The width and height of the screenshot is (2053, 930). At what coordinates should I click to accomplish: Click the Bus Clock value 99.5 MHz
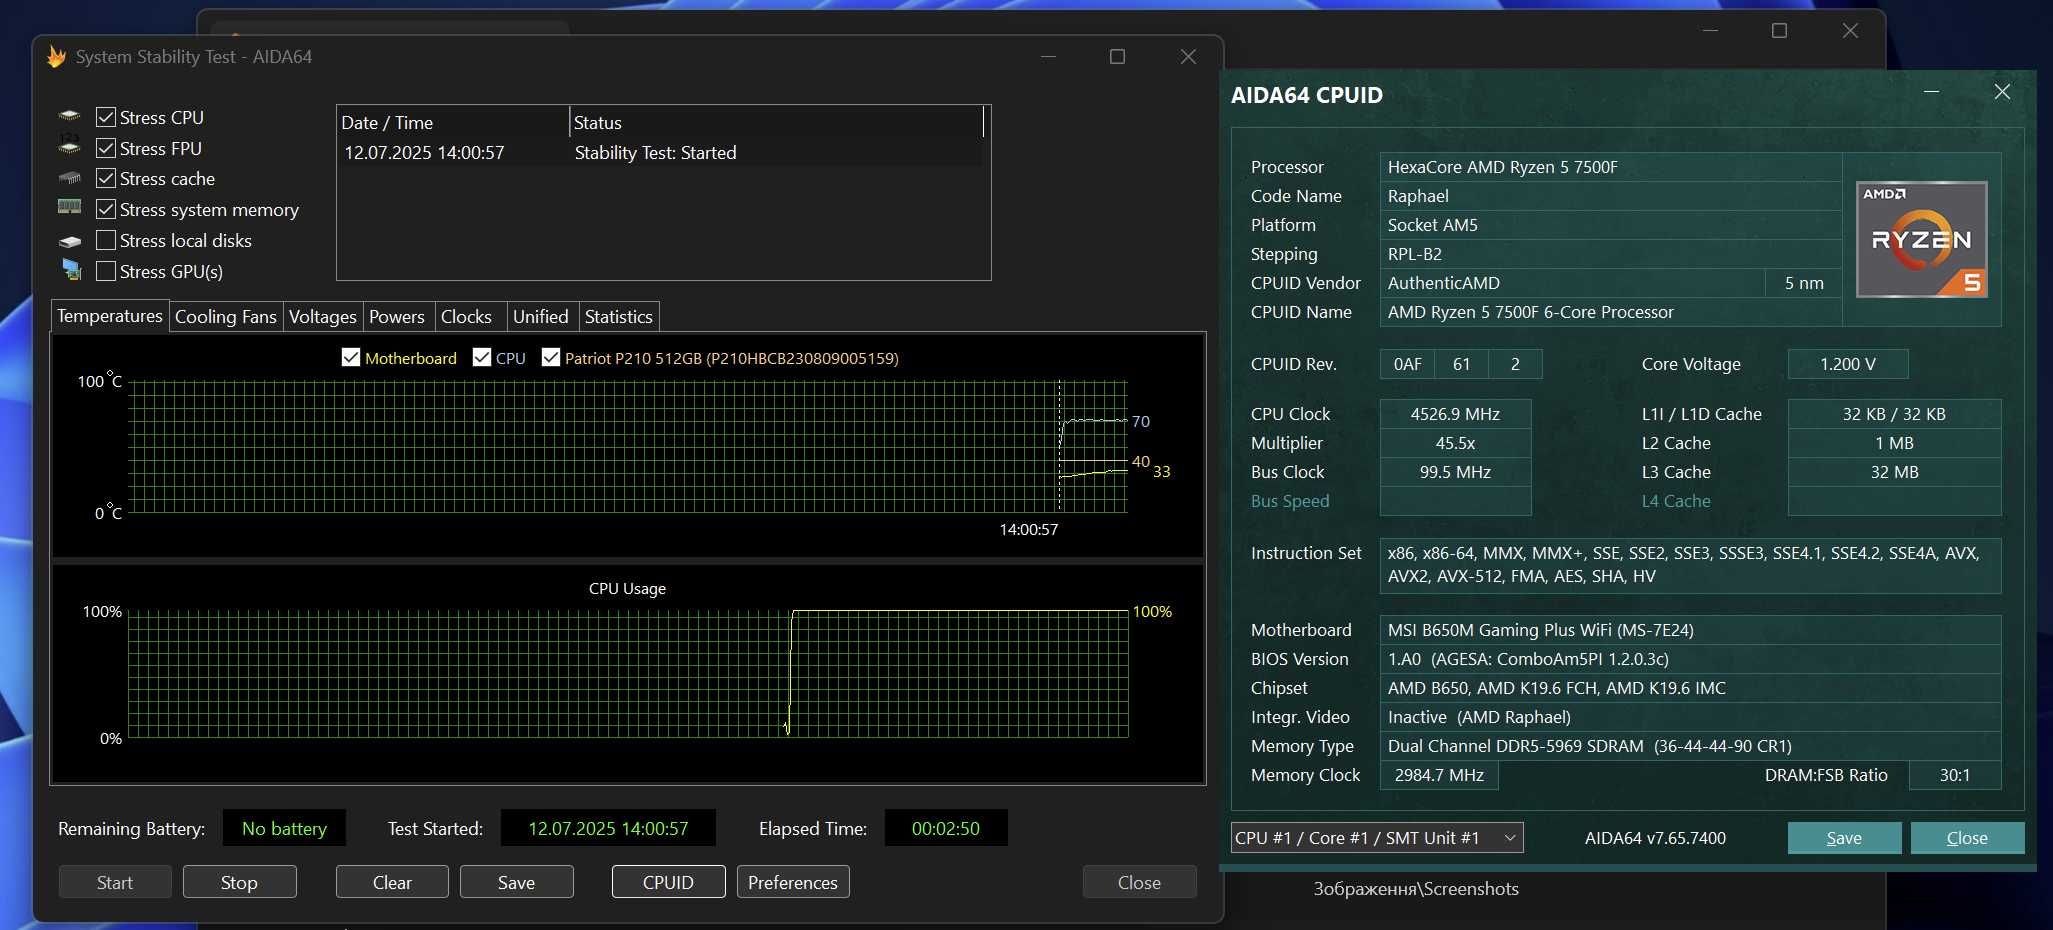click(x=1456, y=472)
